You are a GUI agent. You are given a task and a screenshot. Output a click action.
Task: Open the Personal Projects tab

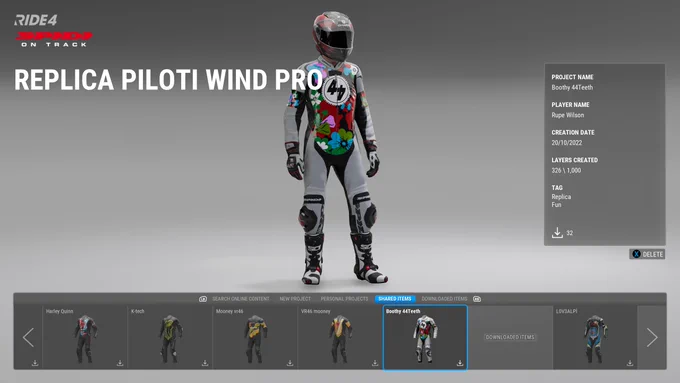[x=344, y=299]
